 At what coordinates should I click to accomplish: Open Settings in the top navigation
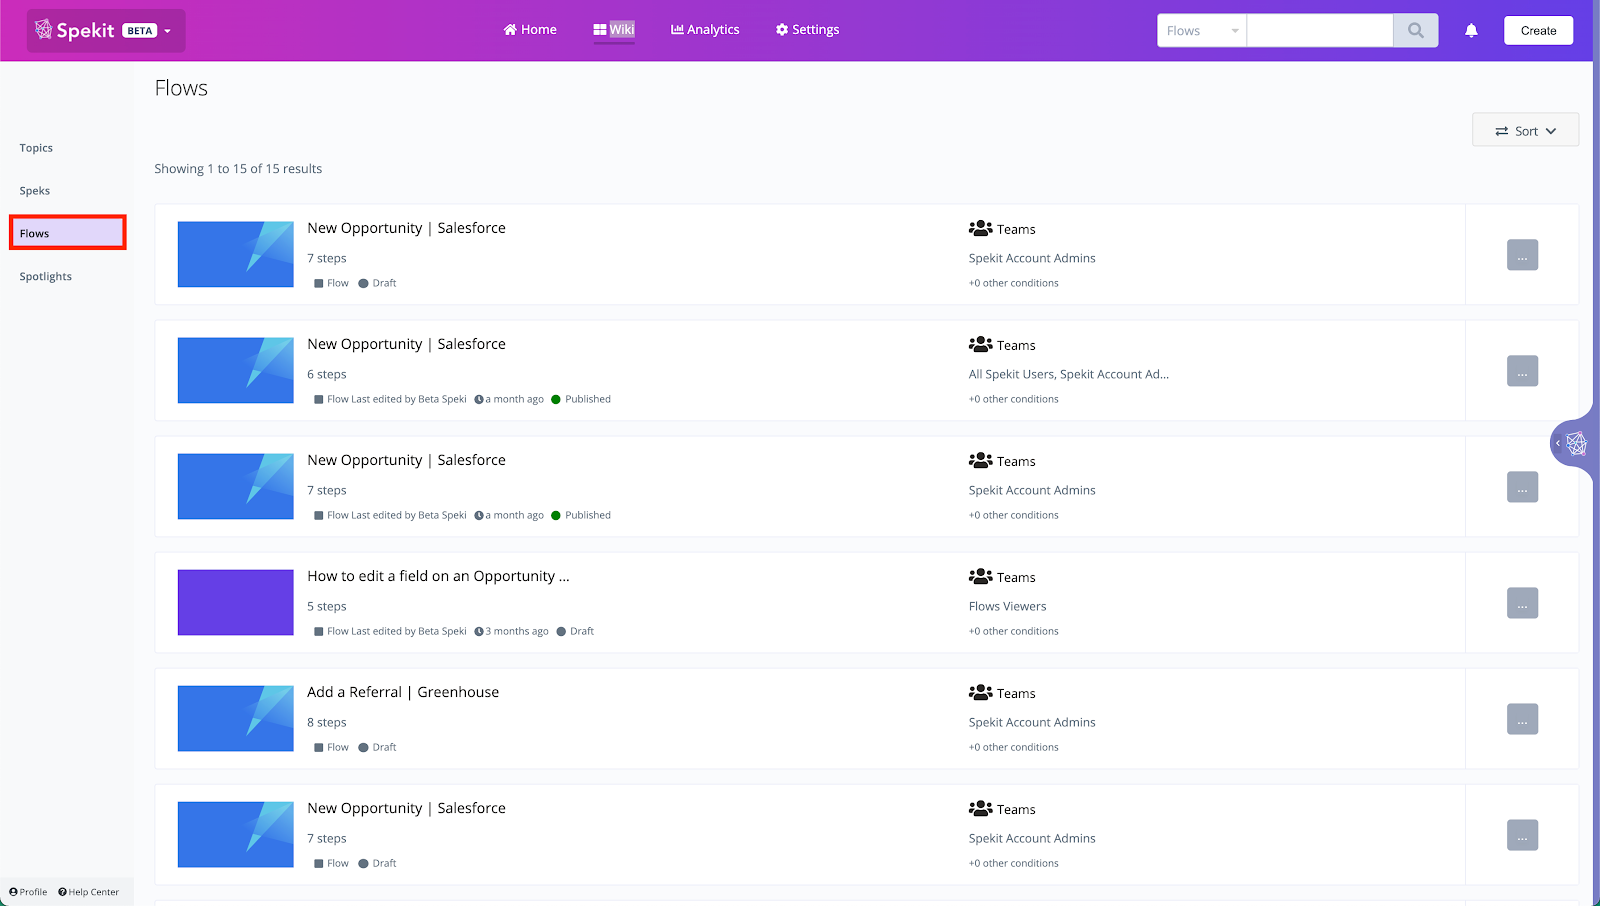pos(807,30)
